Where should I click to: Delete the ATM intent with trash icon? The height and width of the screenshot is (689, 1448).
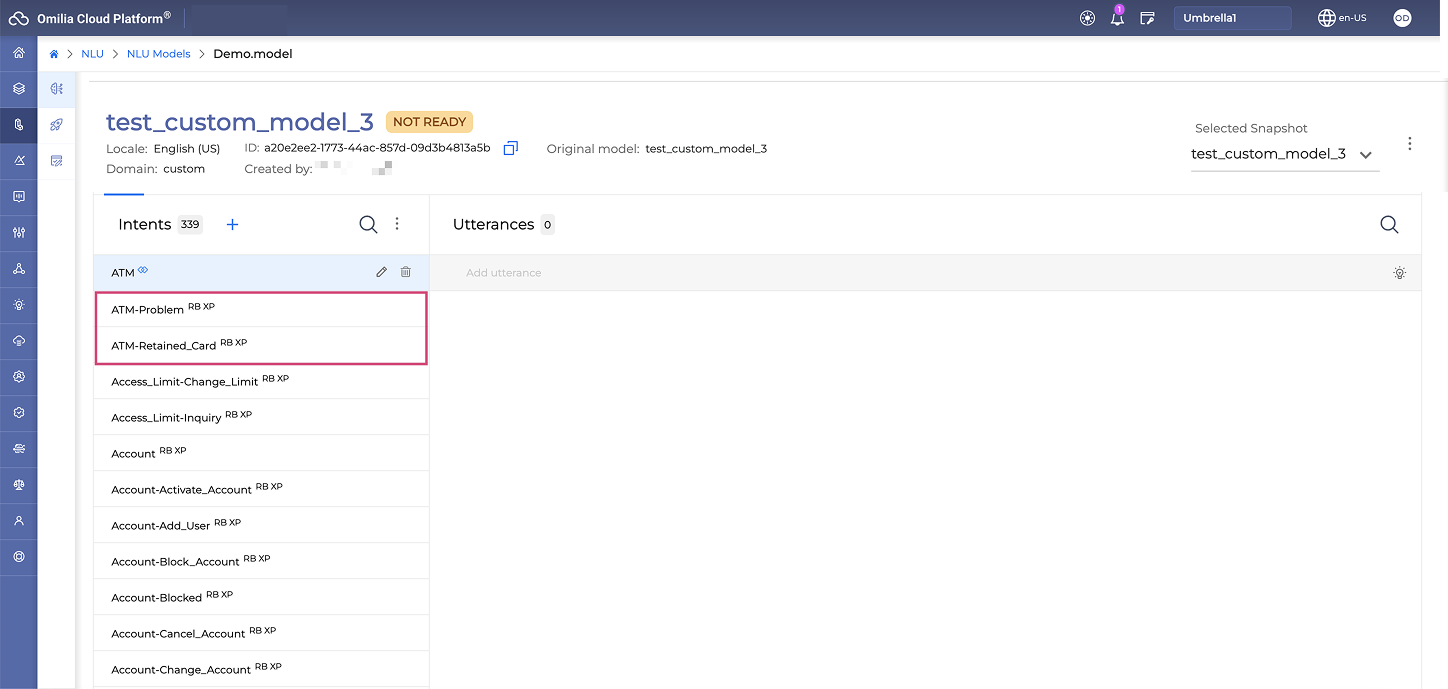click(405, 272)
